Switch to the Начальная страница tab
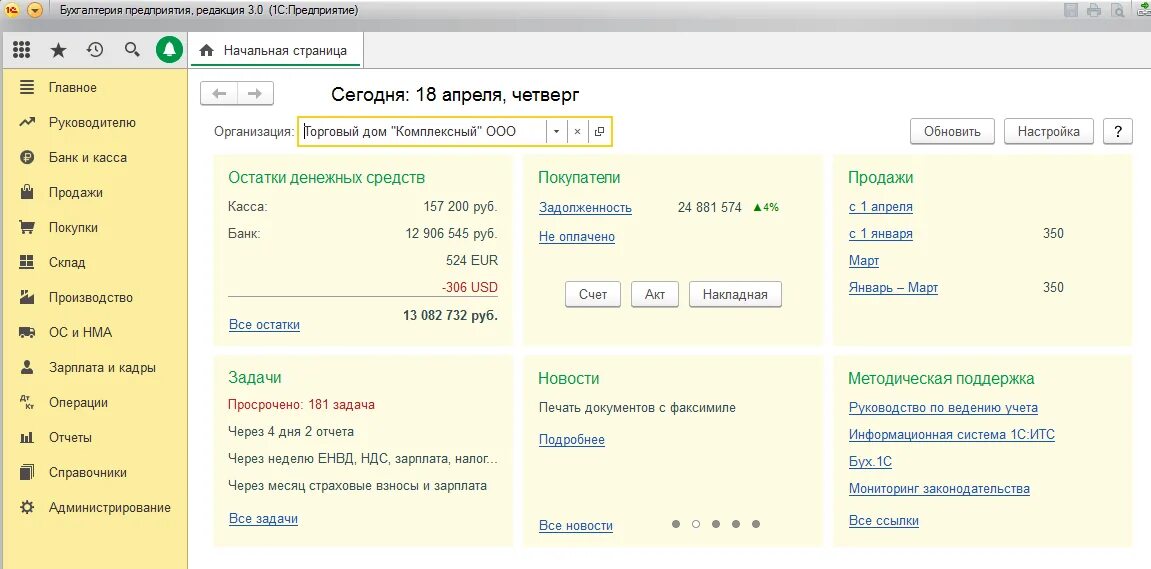Viewport: 1151px width, 569px height. click(x=276, y=51)
